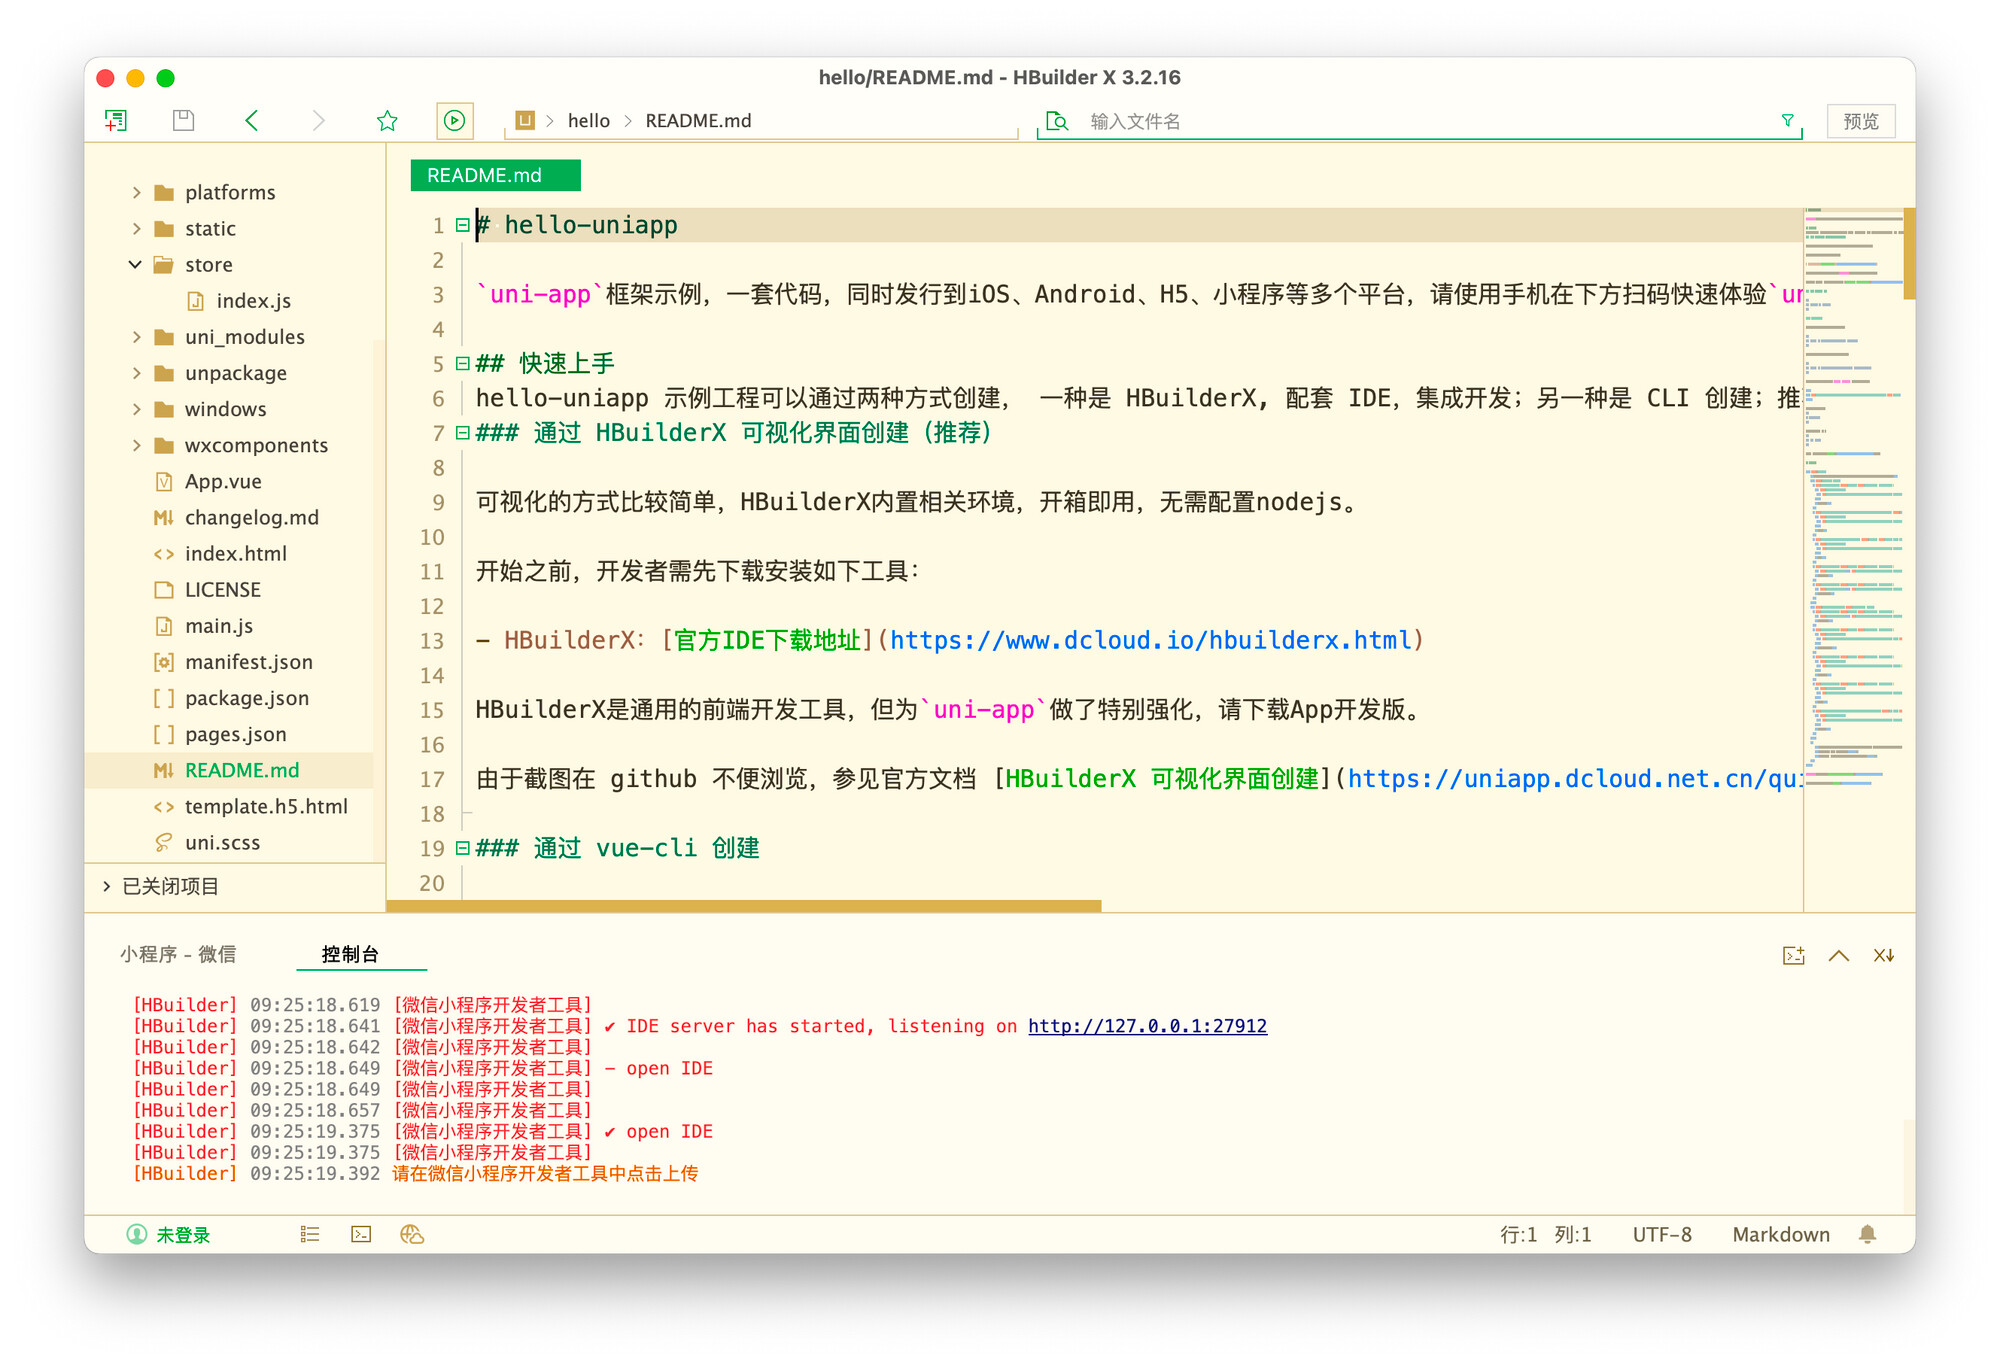Collapse the console panel with up chevron
2000x1365 pixels.
[x=1838, y=955]
